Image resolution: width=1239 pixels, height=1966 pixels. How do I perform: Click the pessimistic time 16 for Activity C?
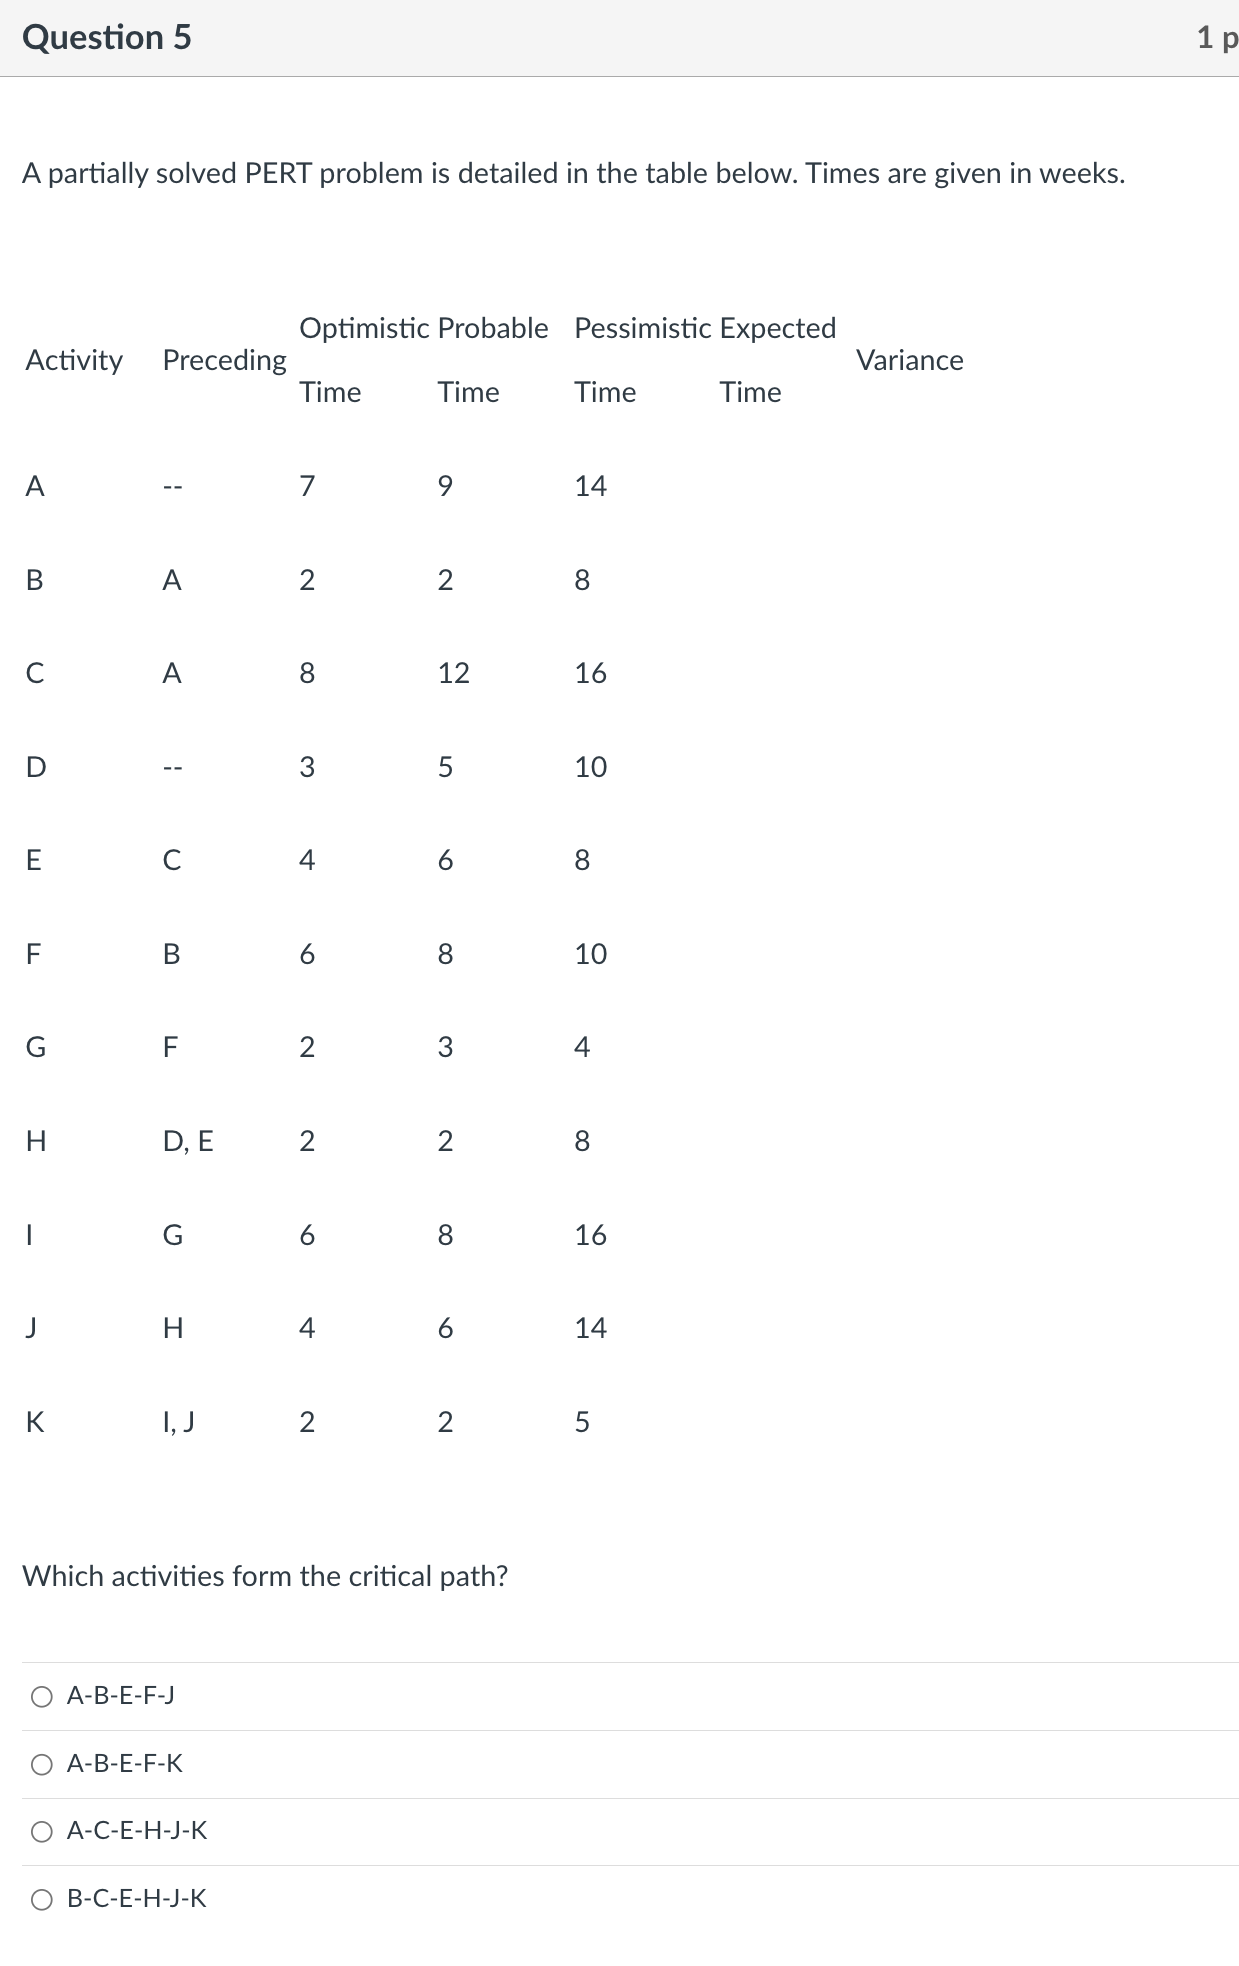point(589,673)
